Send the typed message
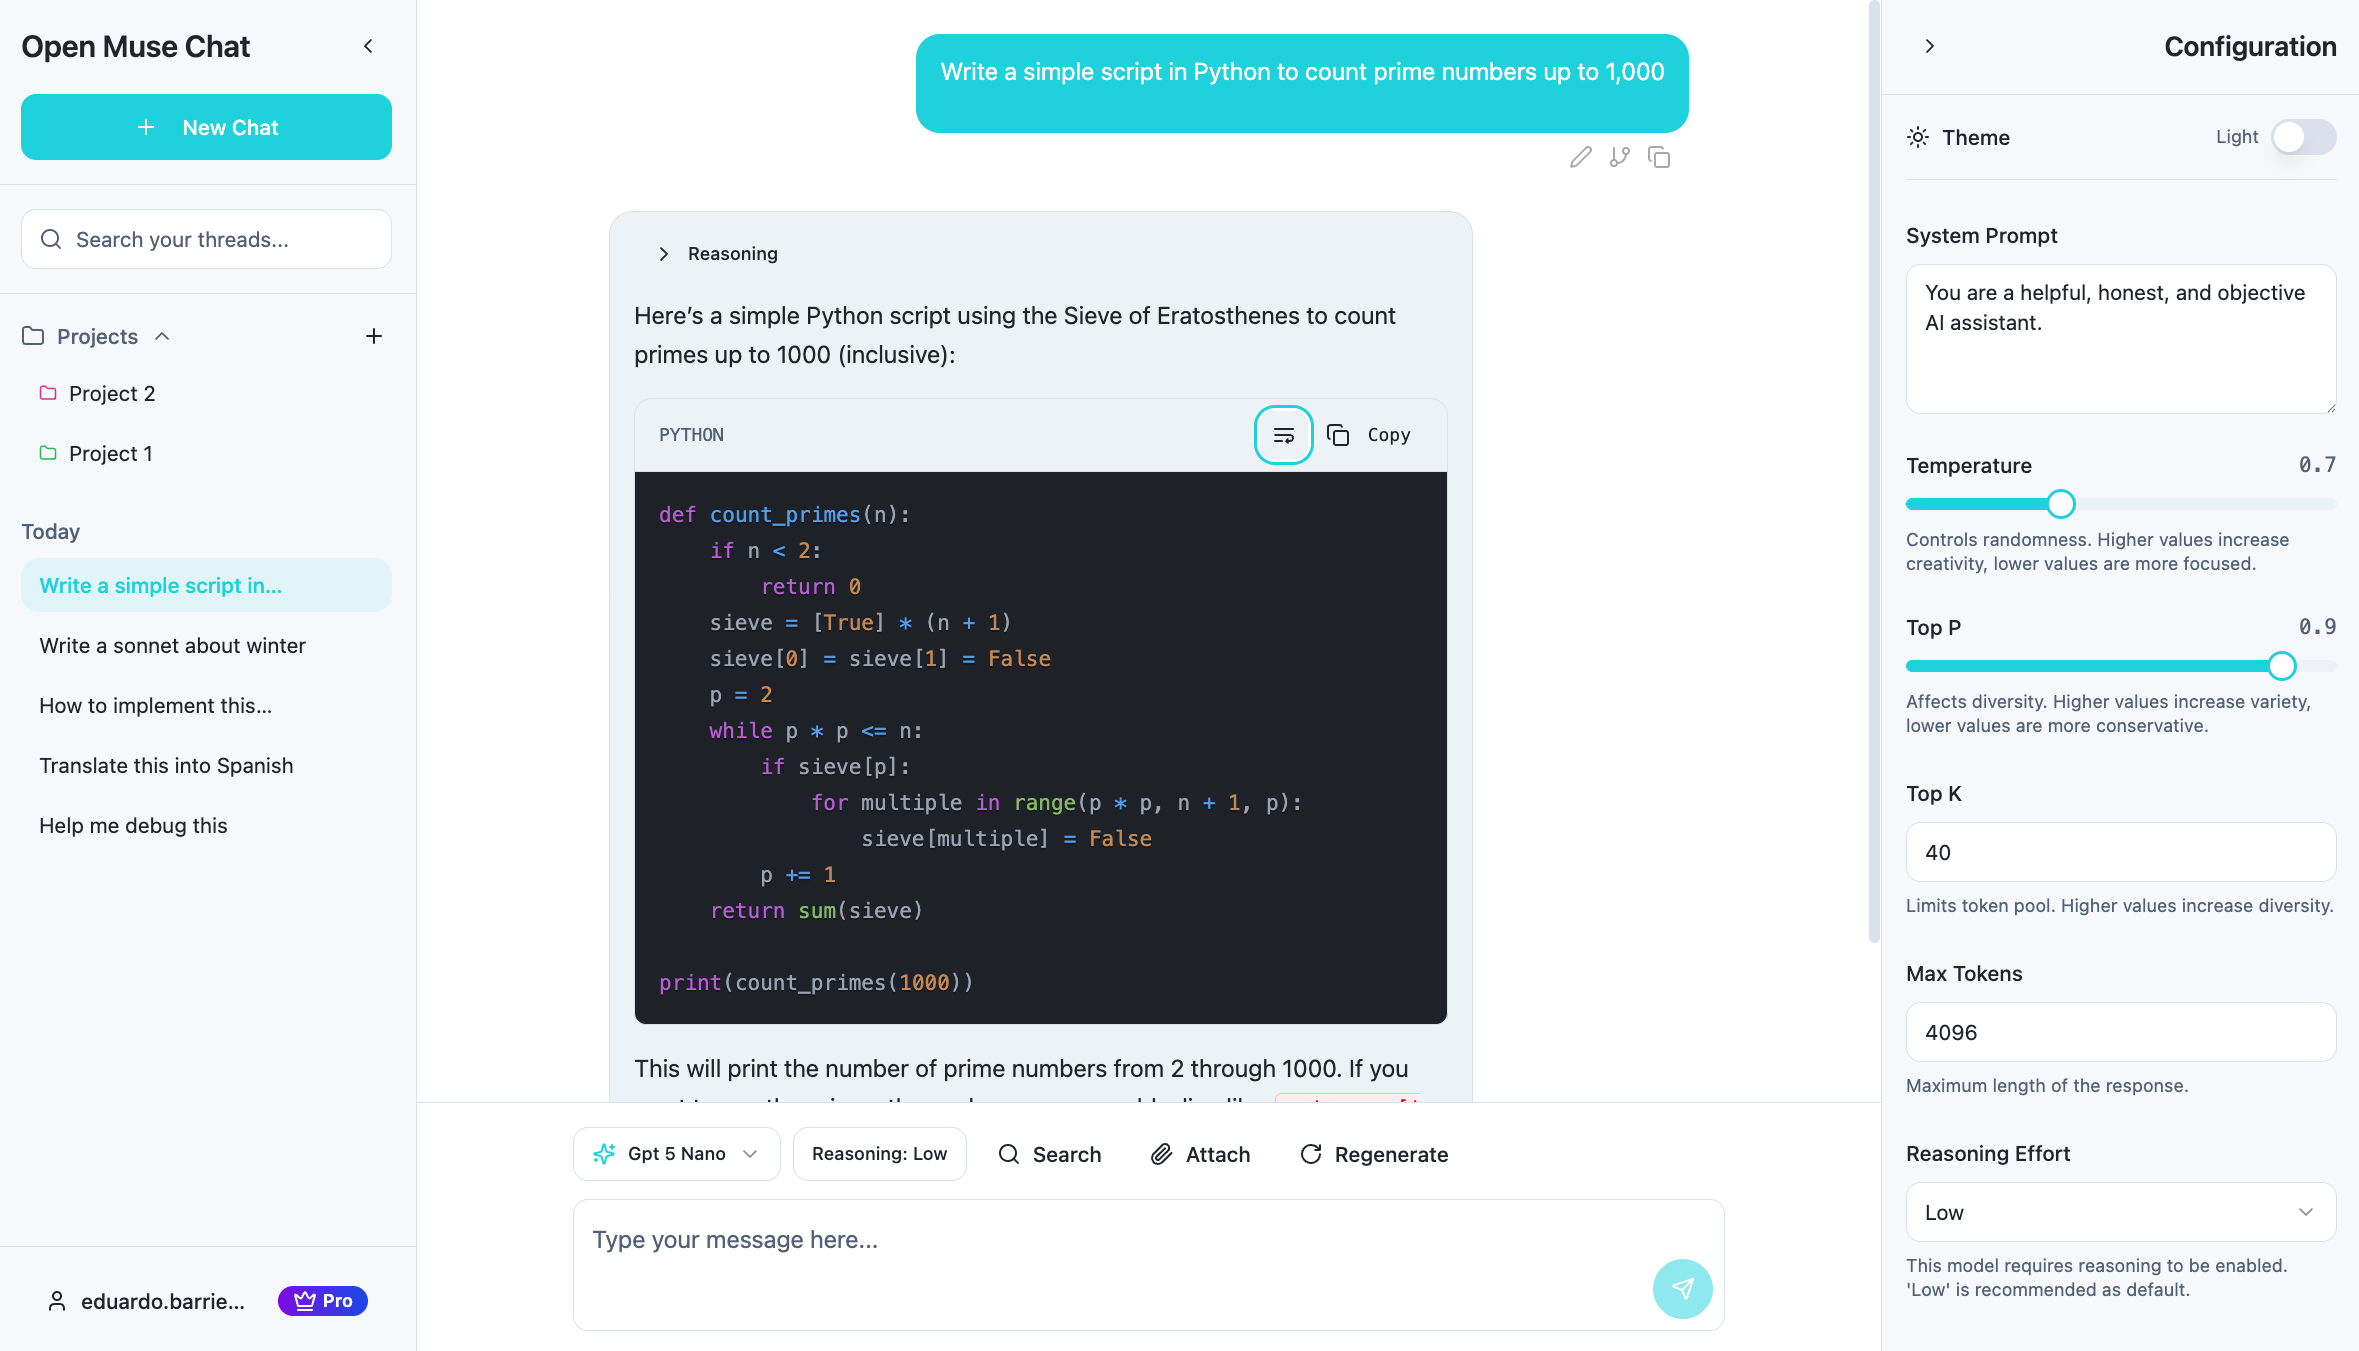2359x1351 pixels. coord(1682,1289)
